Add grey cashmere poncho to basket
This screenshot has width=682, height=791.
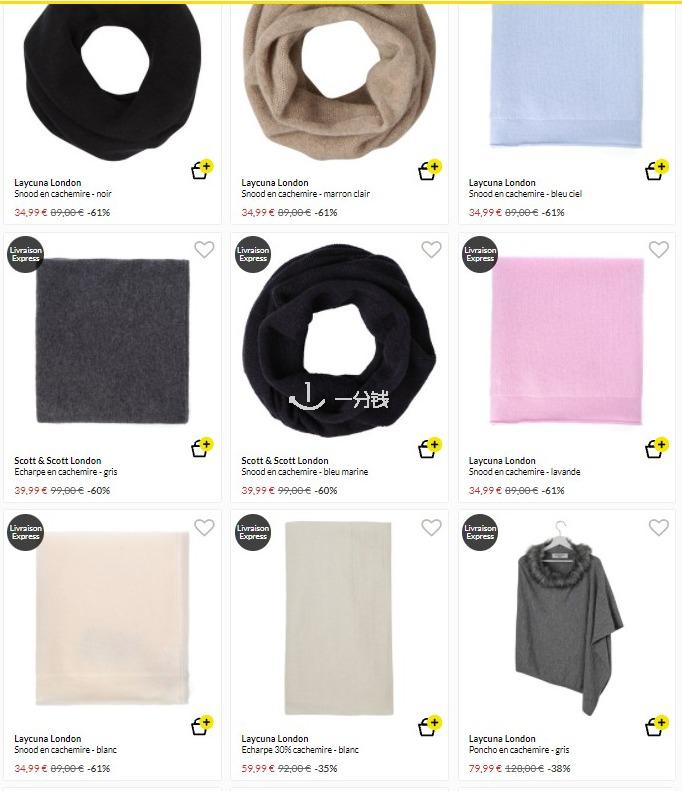[x=657, y=725]
